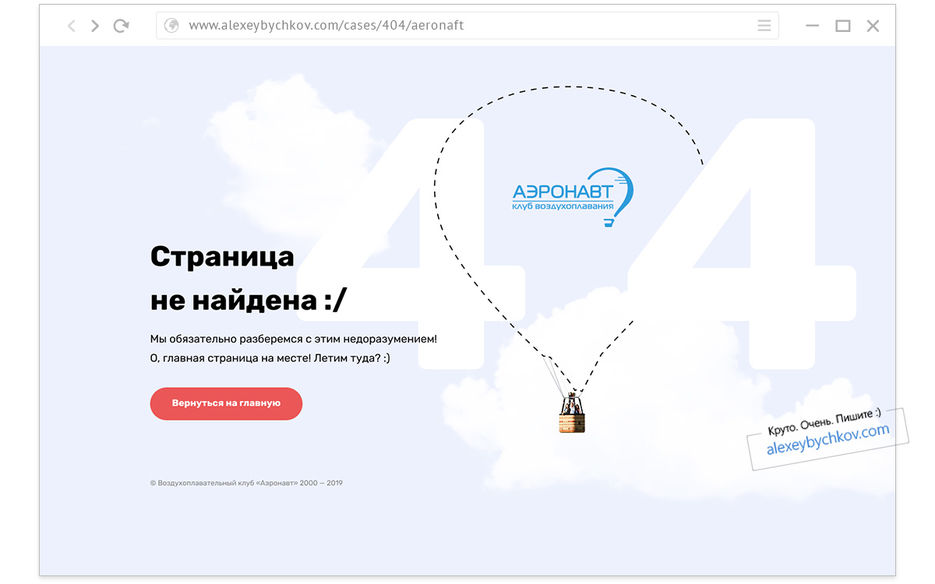Click the globe site-info icon in address bar
Screen dimensions: 935x584
click(172, 25)
